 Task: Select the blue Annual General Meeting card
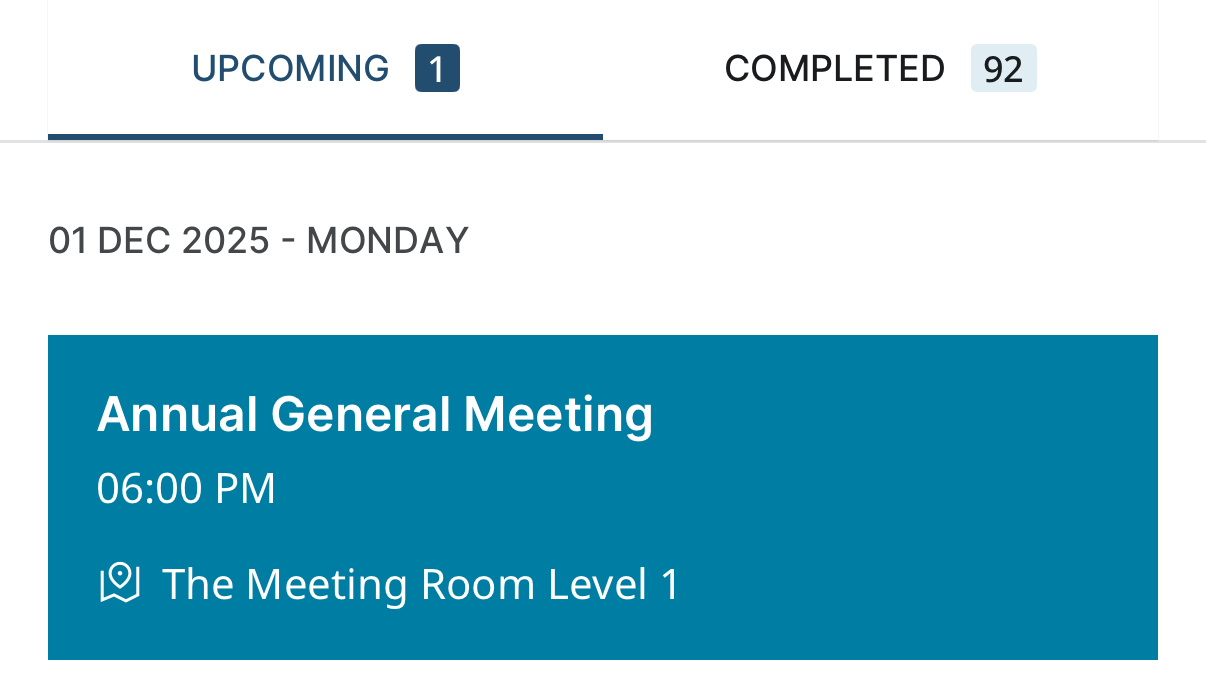[603, 497]
